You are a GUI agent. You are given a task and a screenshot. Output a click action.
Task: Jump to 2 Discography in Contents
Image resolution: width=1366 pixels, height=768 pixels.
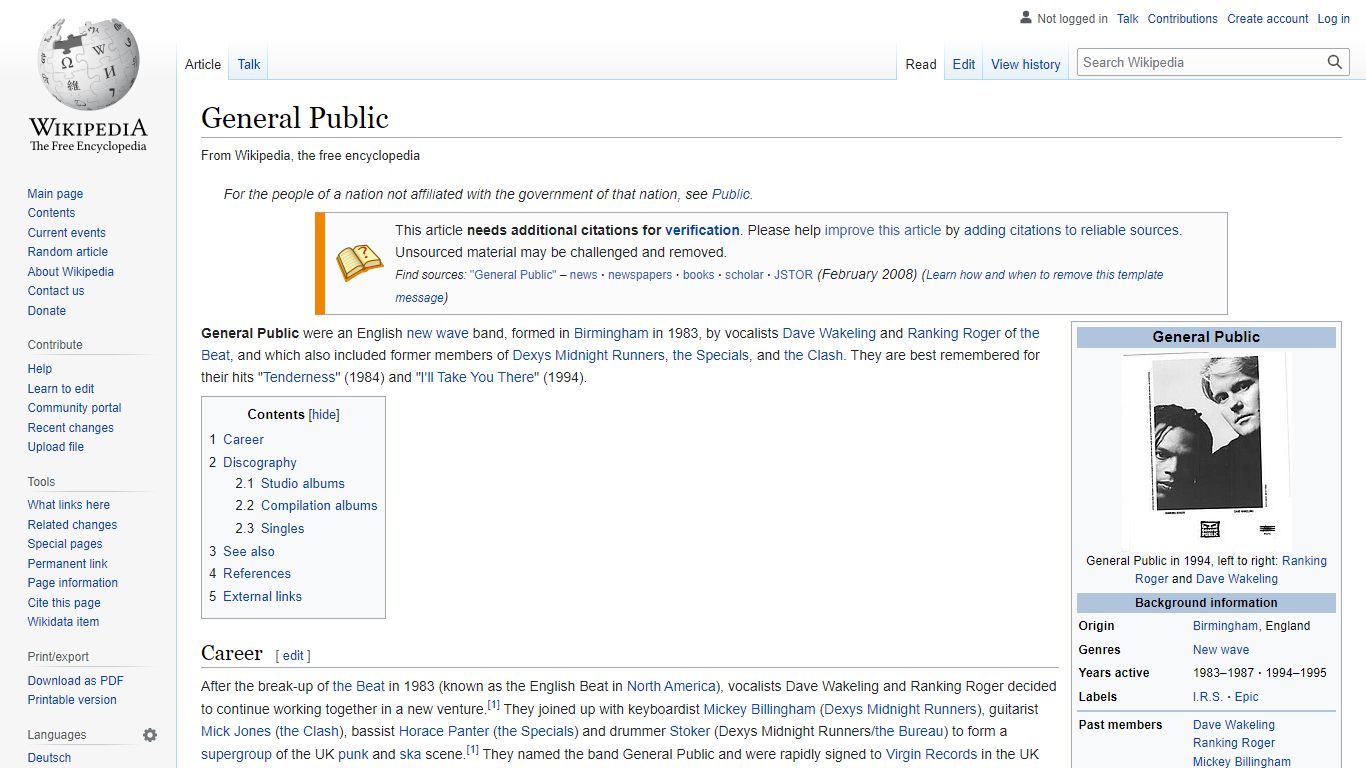click(253, 462)
